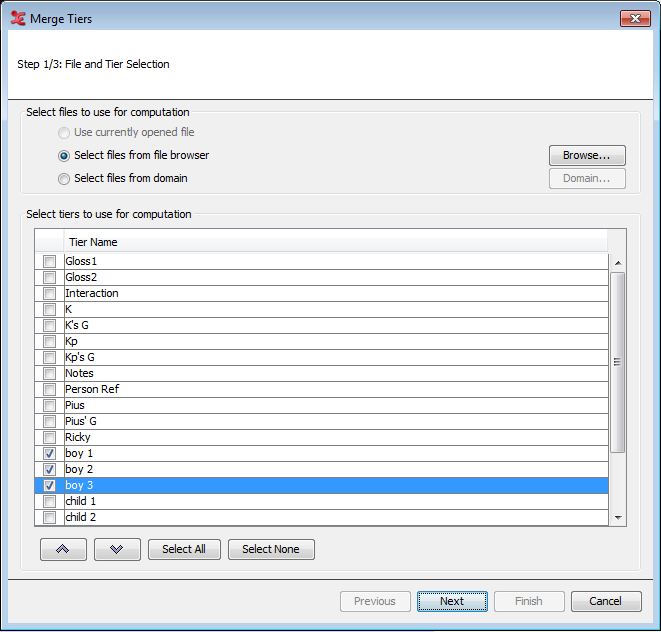The image size is (661, 632).
Task: Tick the Ricky tier checkbox
Action: [49, 438]
